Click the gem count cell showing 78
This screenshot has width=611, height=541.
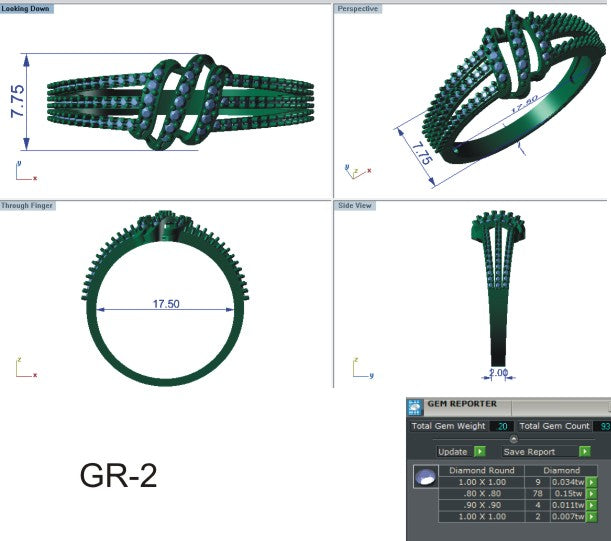(x=538, y=494)
